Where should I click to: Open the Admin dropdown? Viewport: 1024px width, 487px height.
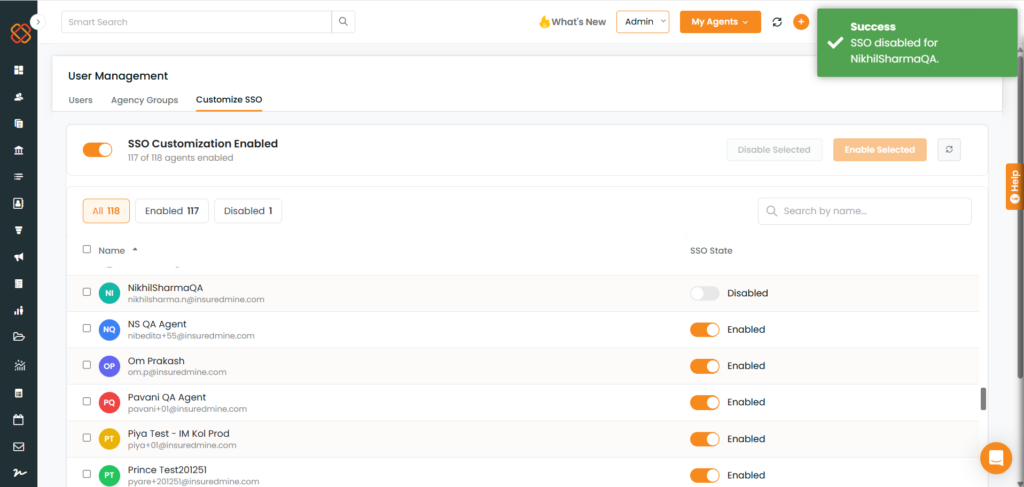pyautogui.click(x=643, y=22)
